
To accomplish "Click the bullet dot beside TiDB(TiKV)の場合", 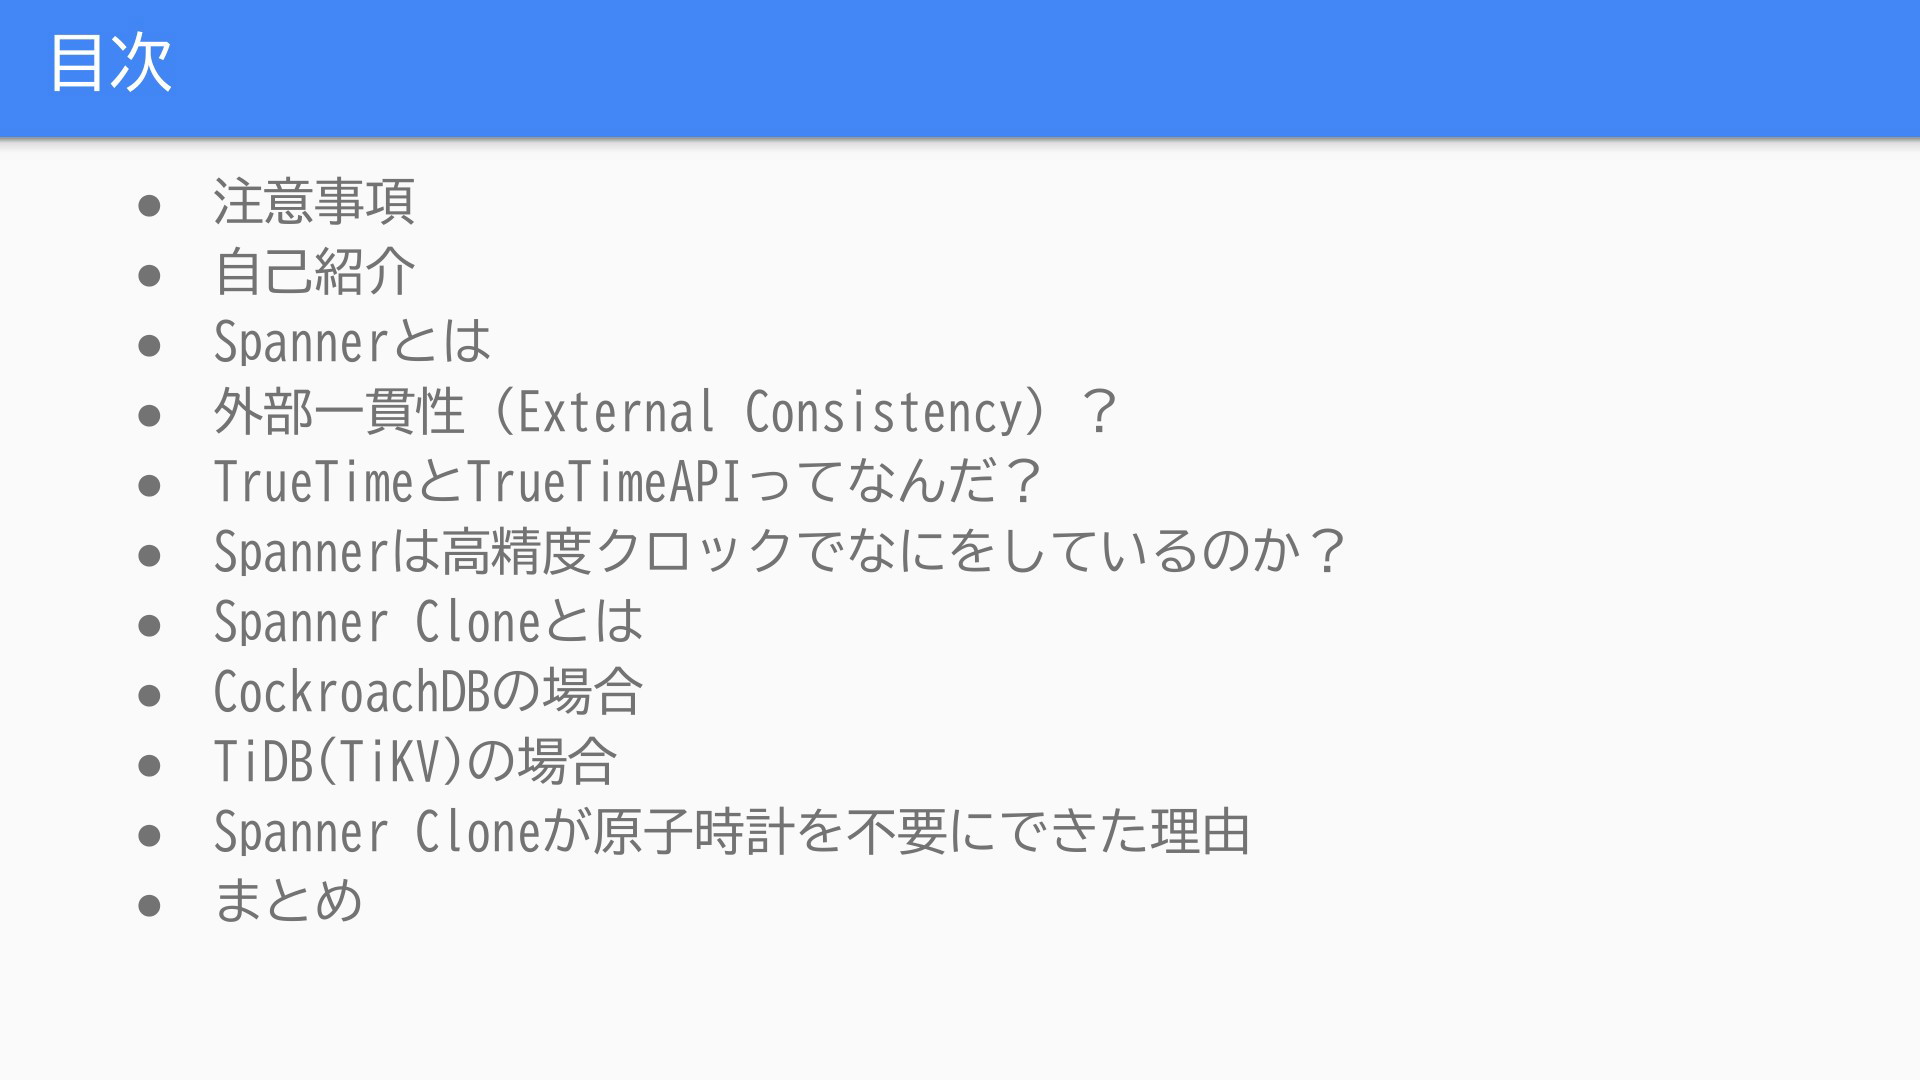I will click(150, 766).
